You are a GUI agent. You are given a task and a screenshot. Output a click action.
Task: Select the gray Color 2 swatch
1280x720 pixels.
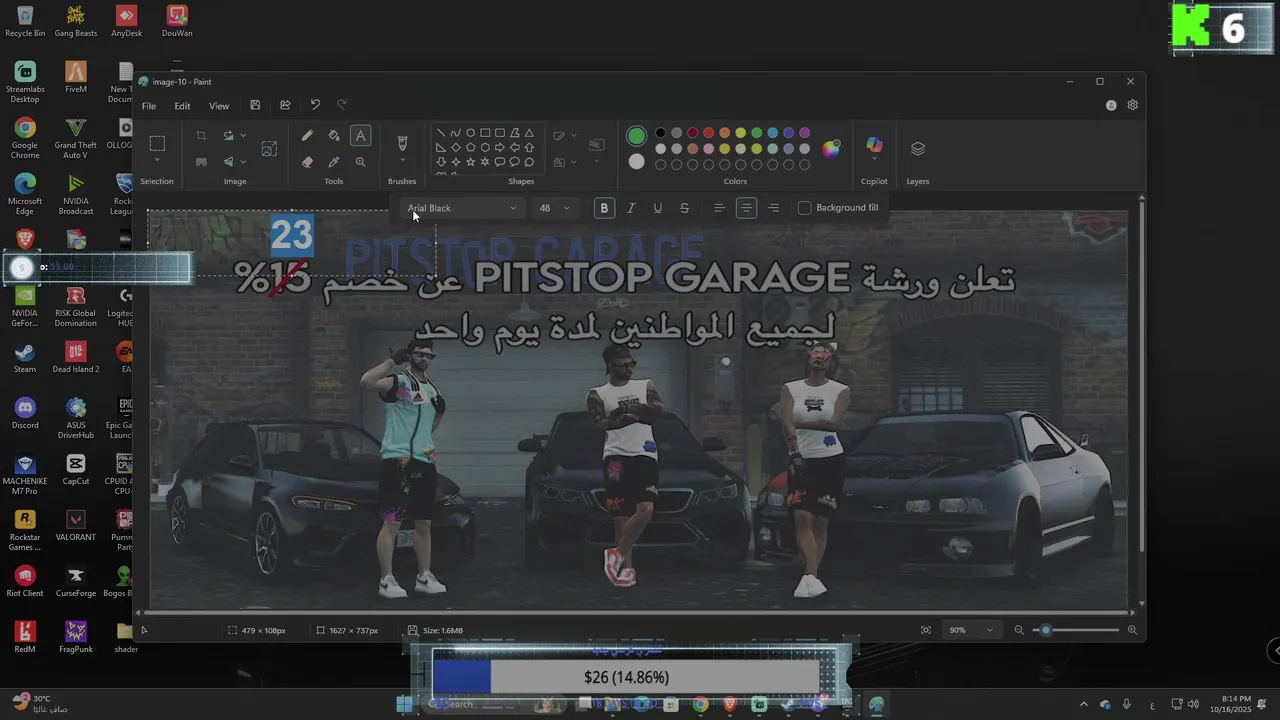[636, 162]
